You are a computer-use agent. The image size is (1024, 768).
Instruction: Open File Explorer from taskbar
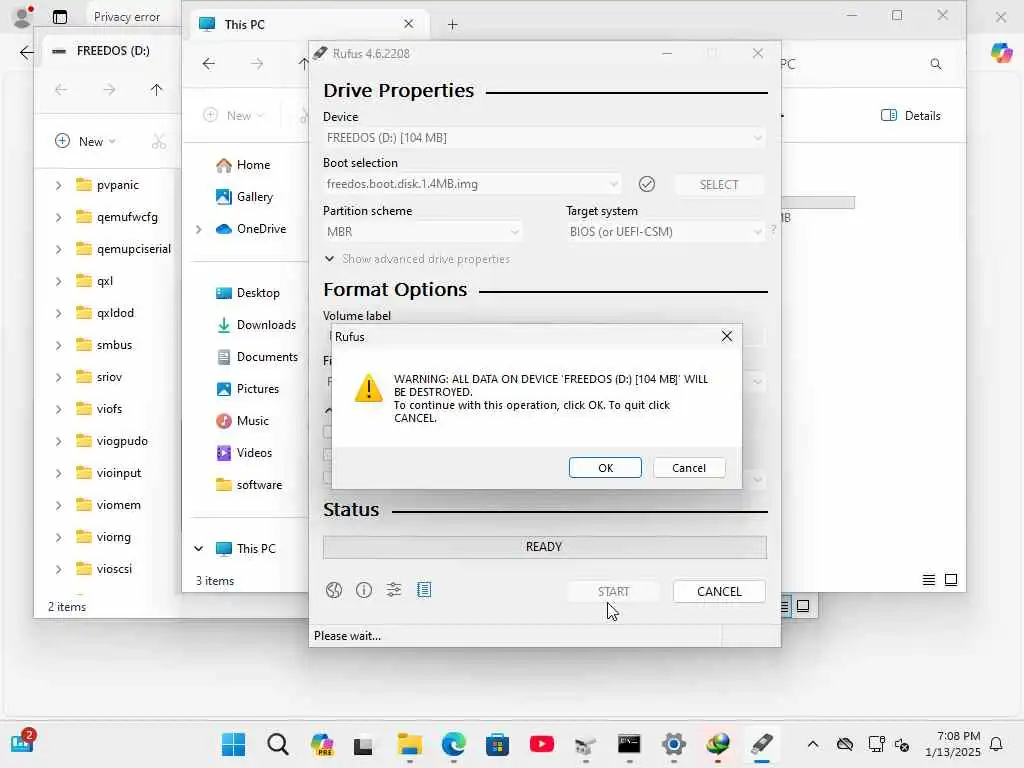(x=409, y=744)
